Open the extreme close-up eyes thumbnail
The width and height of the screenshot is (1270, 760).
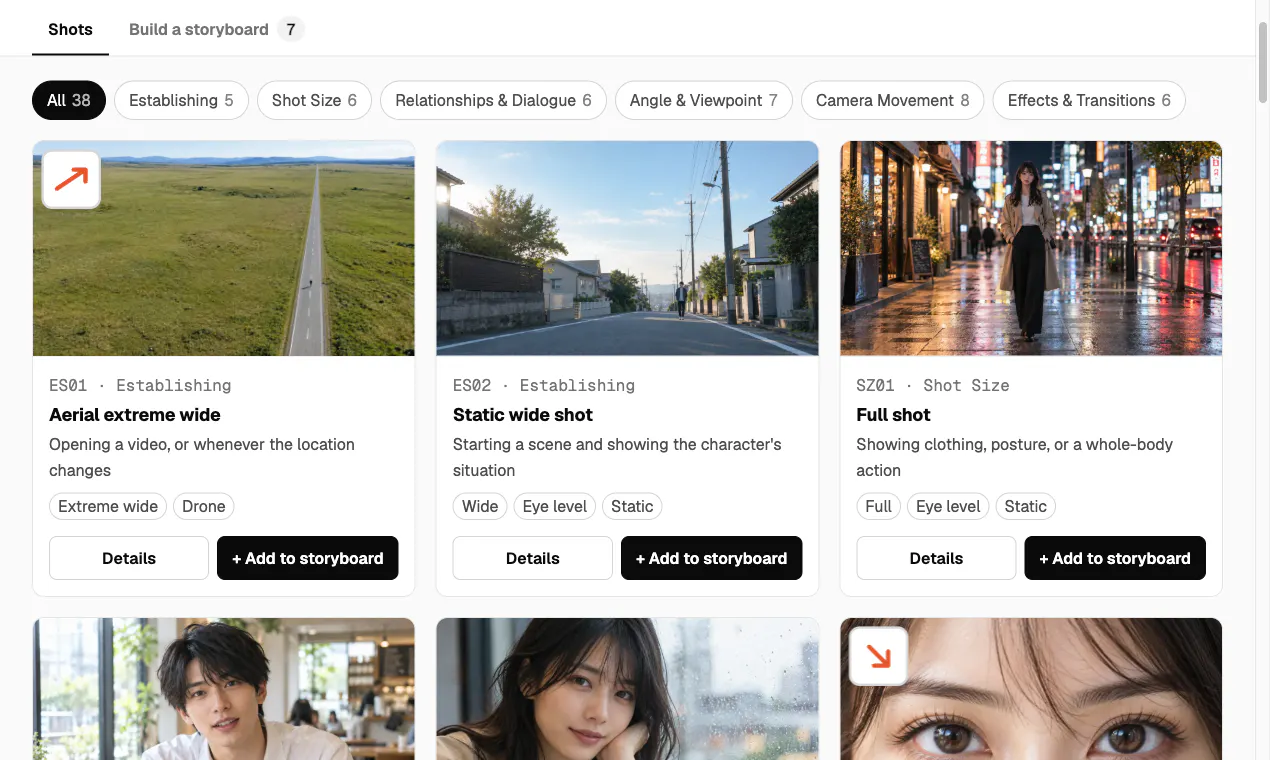point(1031,689)
